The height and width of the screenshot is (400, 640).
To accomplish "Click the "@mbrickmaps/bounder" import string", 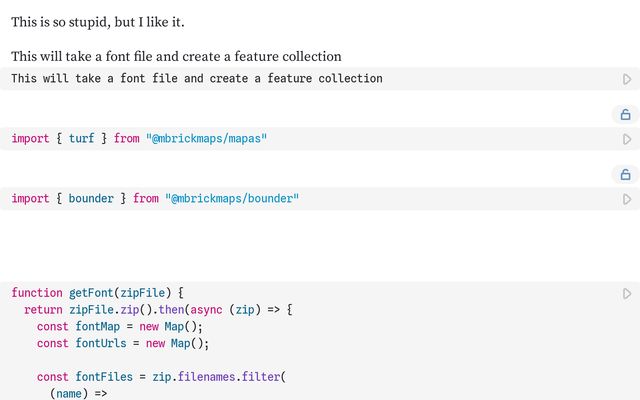I will [x=231, y=199].
